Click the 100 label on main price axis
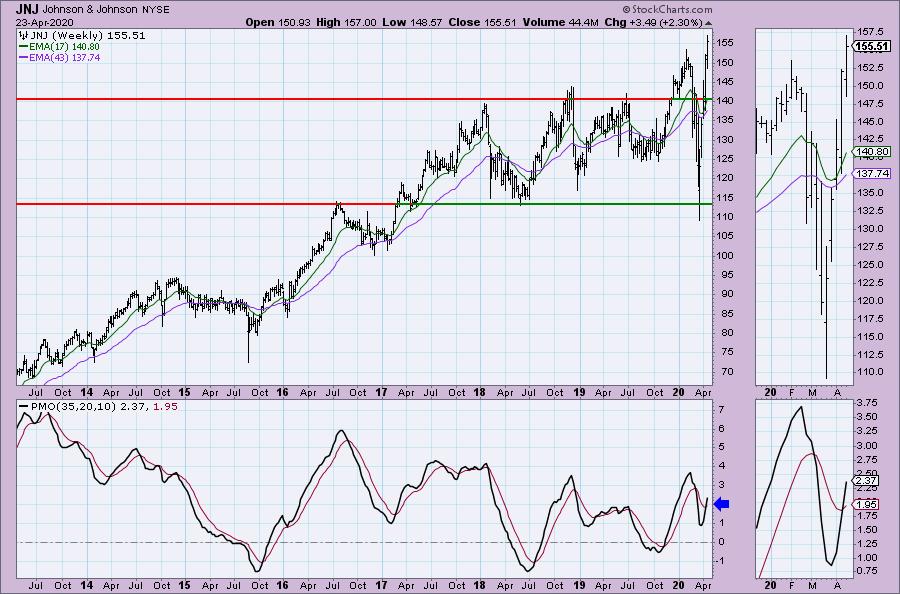The height and width of the screenshot is (594, 900). (x=724, y=255)
